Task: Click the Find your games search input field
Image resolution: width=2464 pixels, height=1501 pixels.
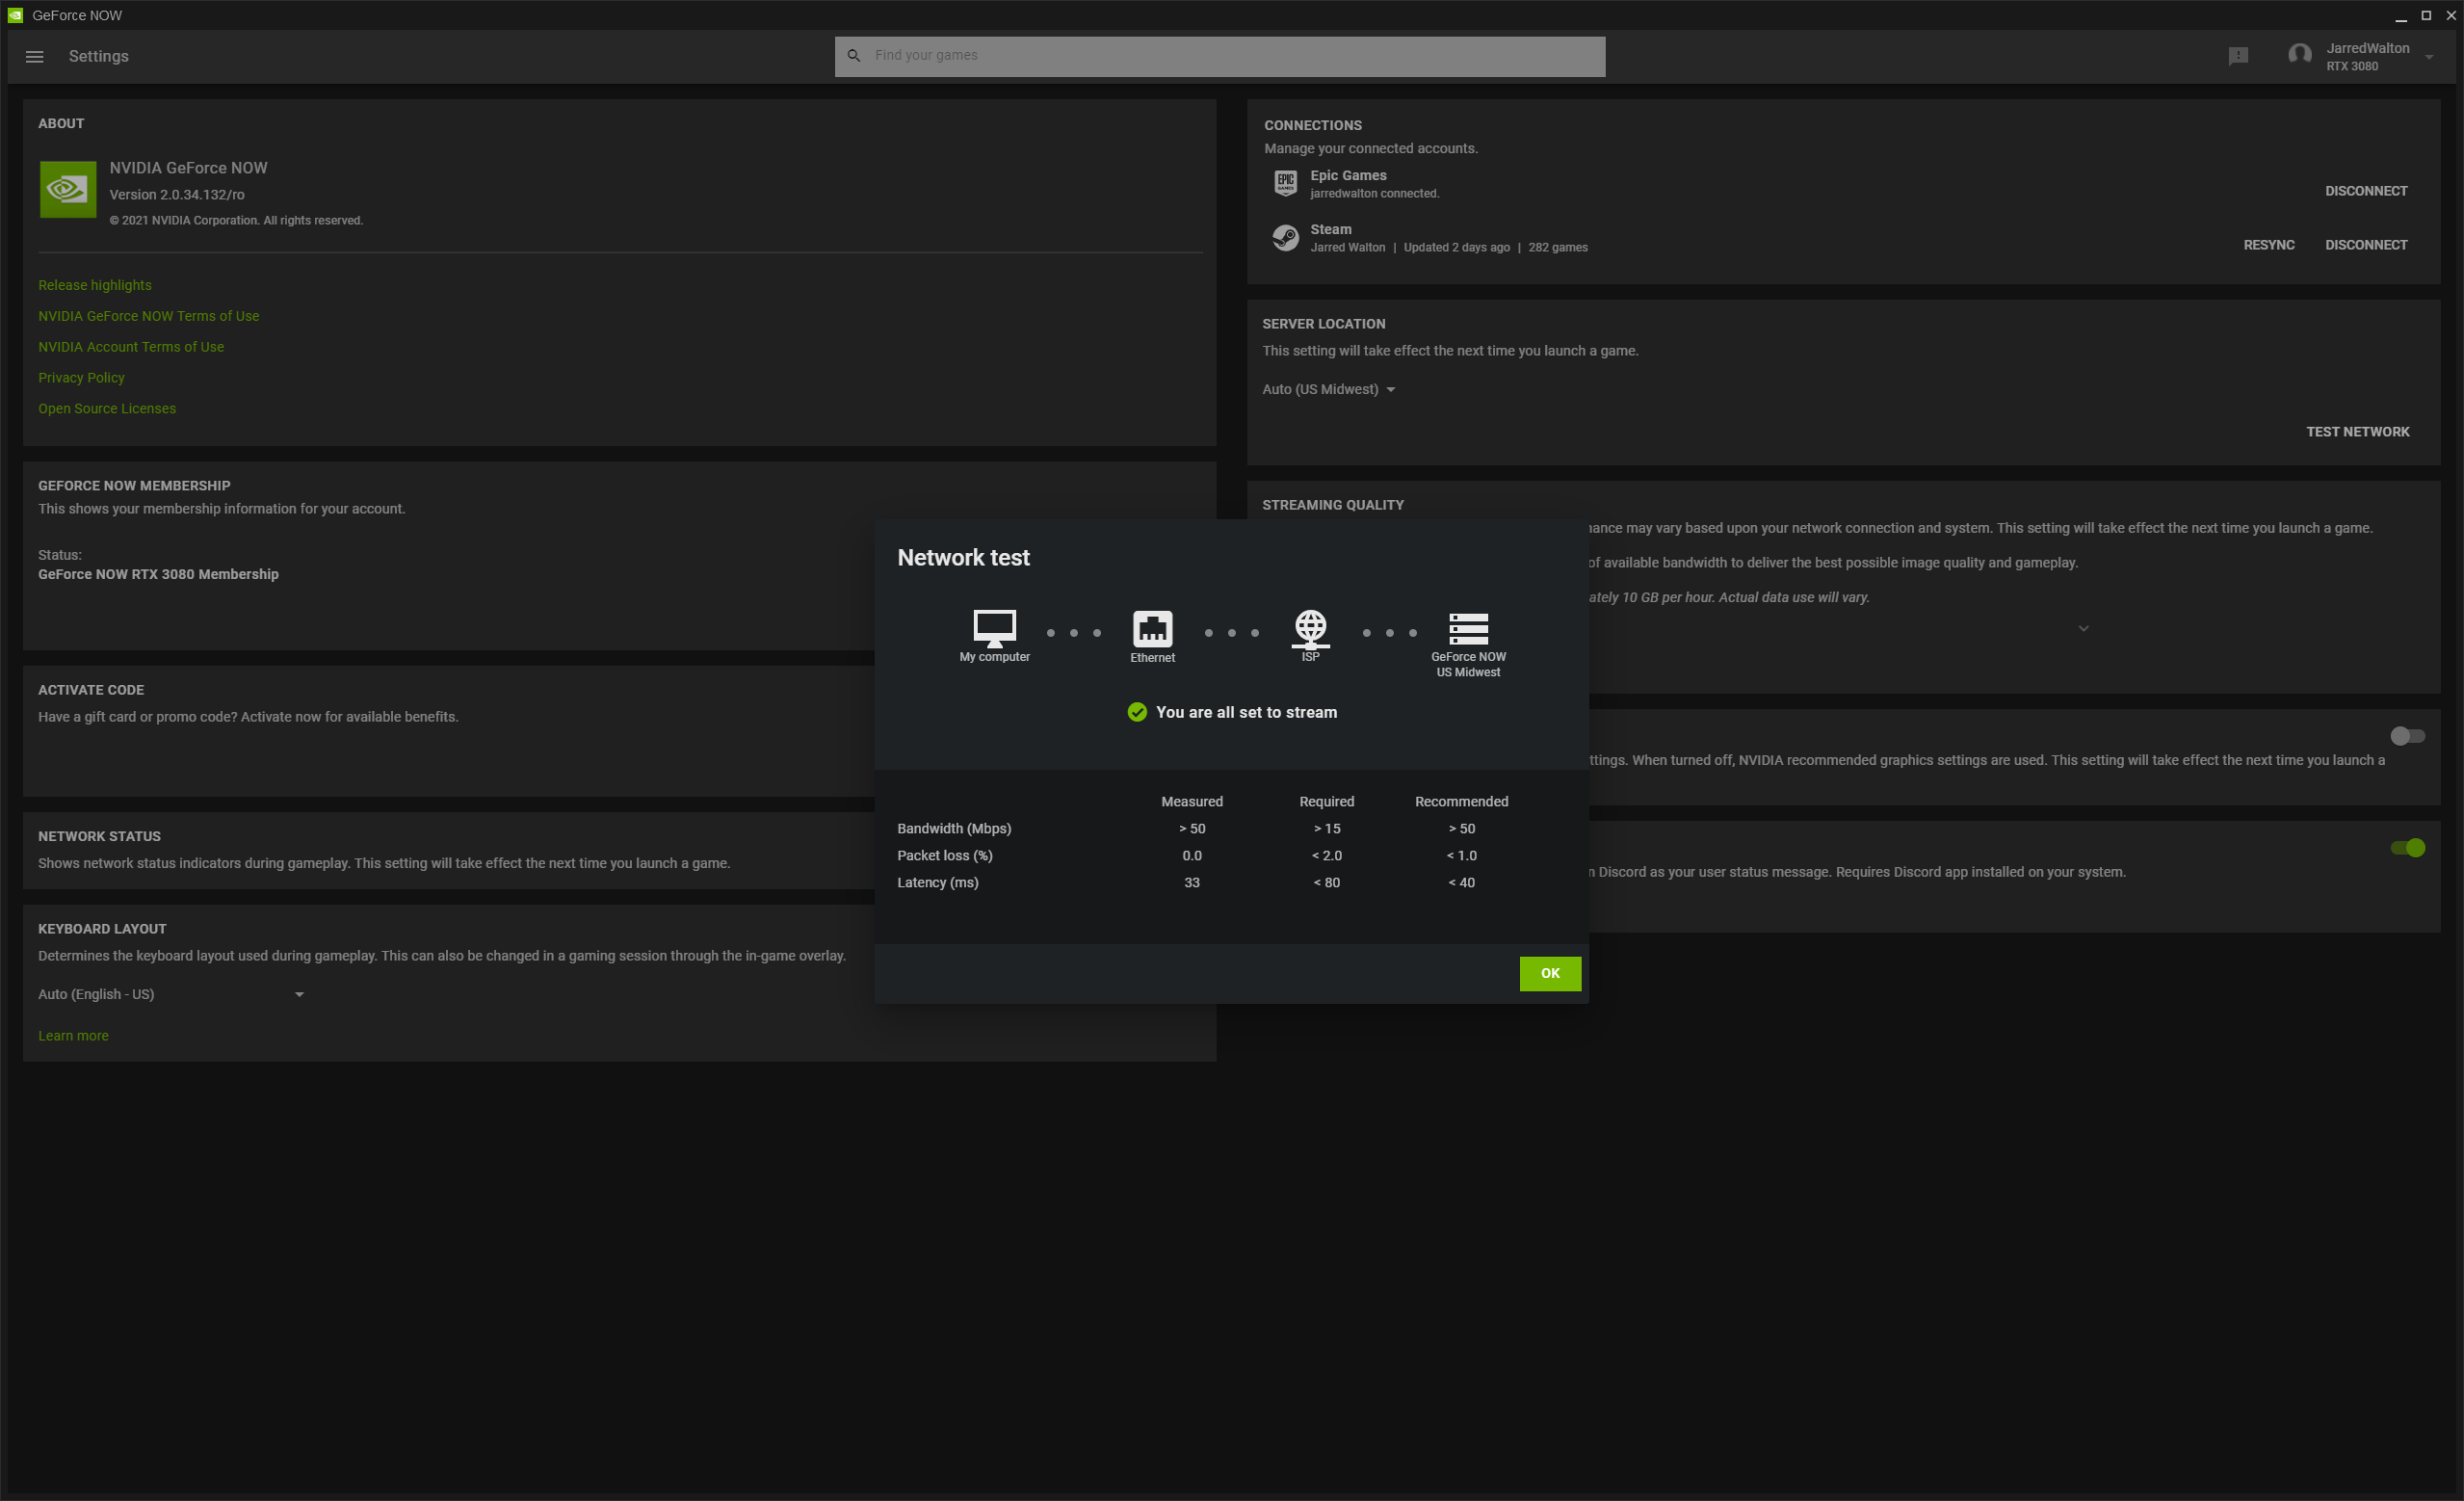Action: point(1219,55)
